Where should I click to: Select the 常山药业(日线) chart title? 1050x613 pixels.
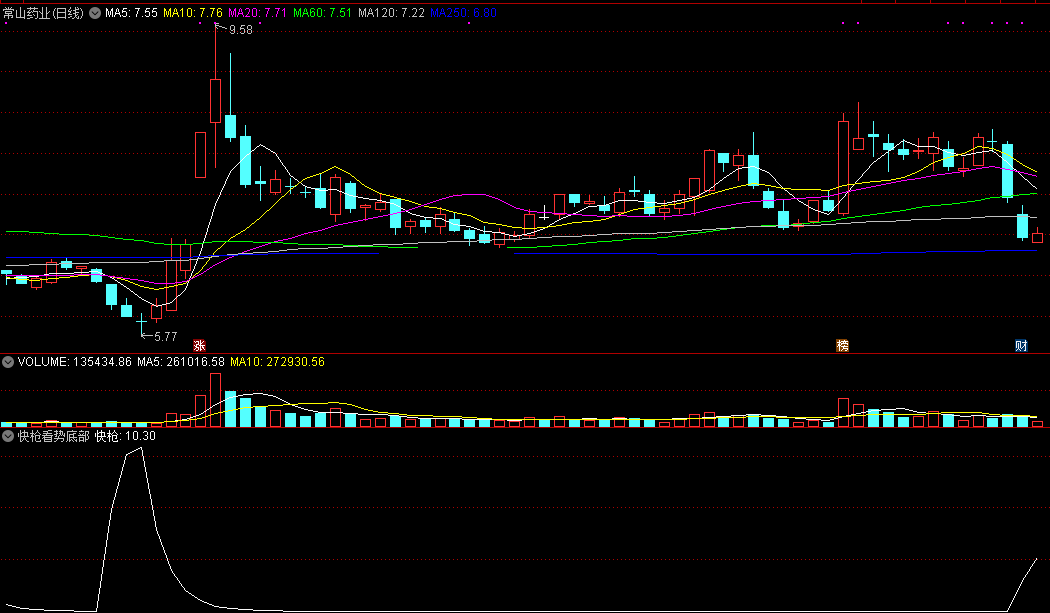coord(44,13)
